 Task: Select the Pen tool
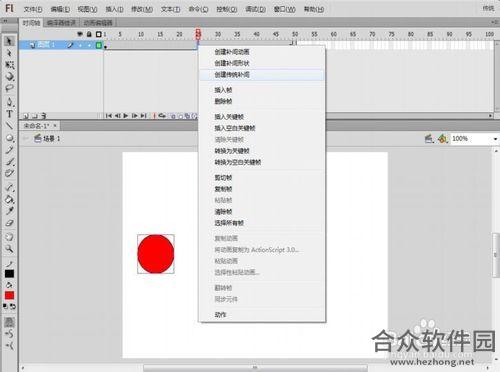(x=9, y=102)
